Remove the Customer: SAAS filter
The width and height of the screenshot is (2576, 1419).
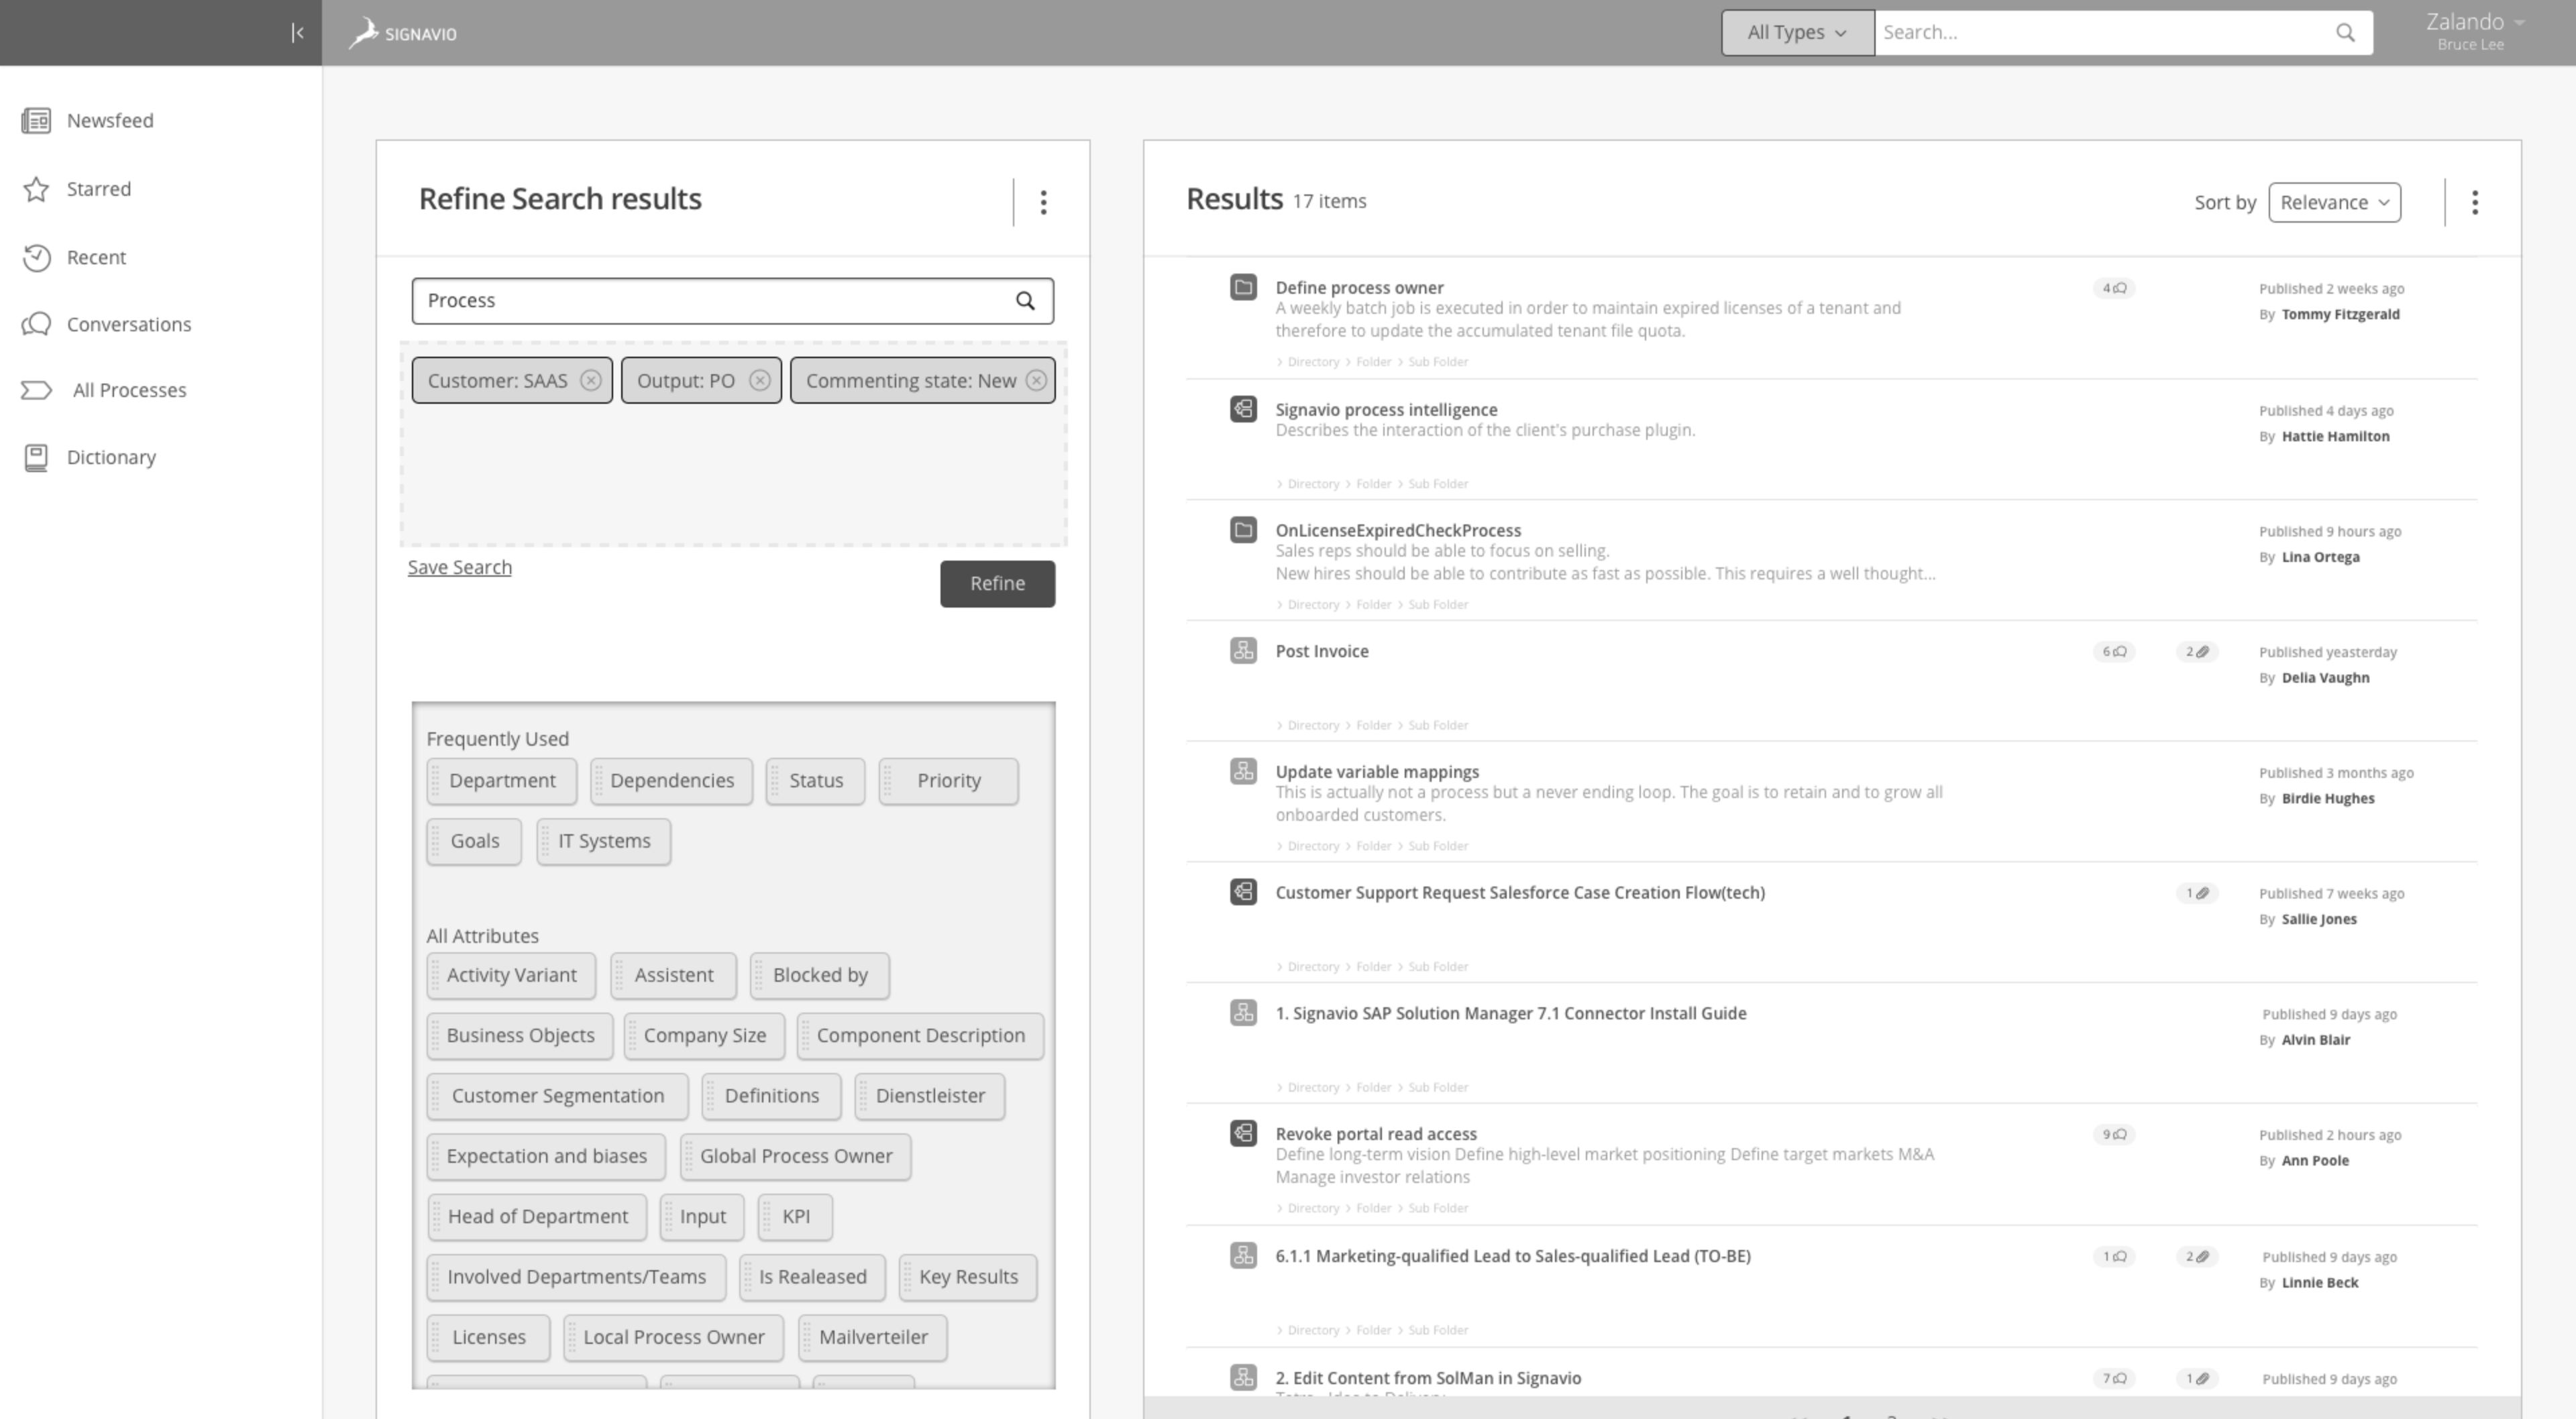[x=591, y=381]
